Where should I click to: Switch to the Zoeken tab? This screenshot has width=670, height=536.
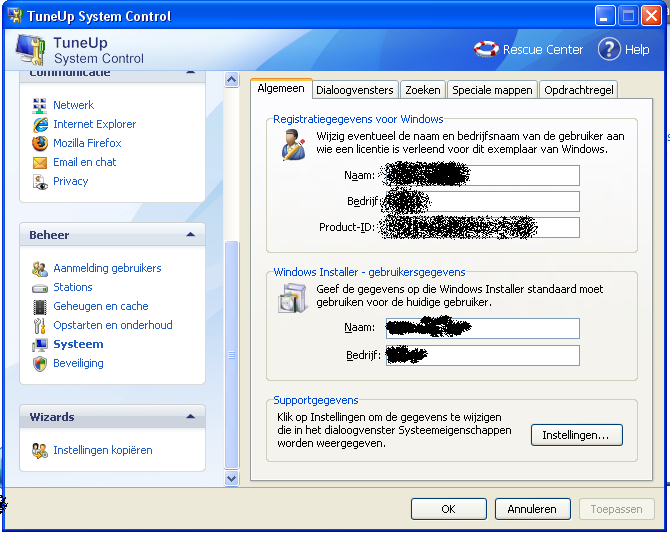pos(423,90)
